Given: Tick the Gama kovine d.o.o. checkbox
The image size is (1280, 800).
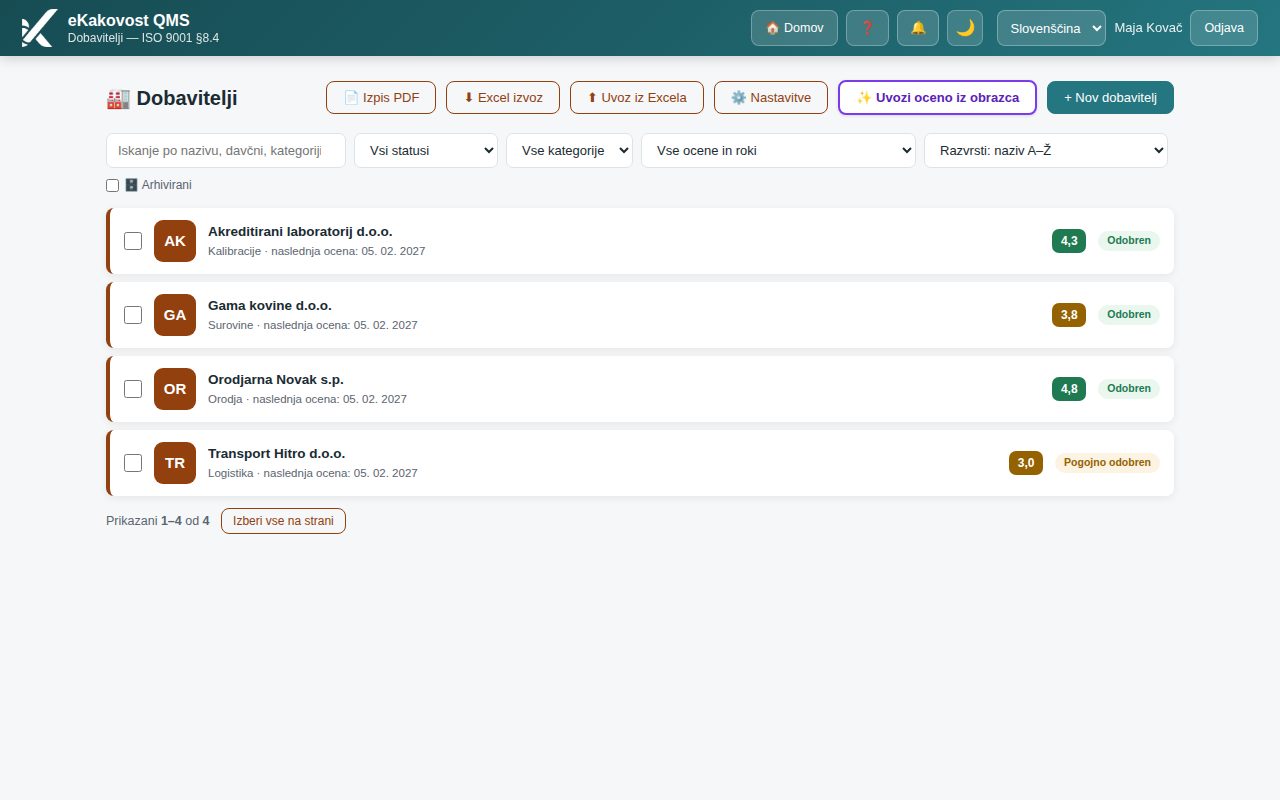Looking at the screenshot, I should point(133,315).
